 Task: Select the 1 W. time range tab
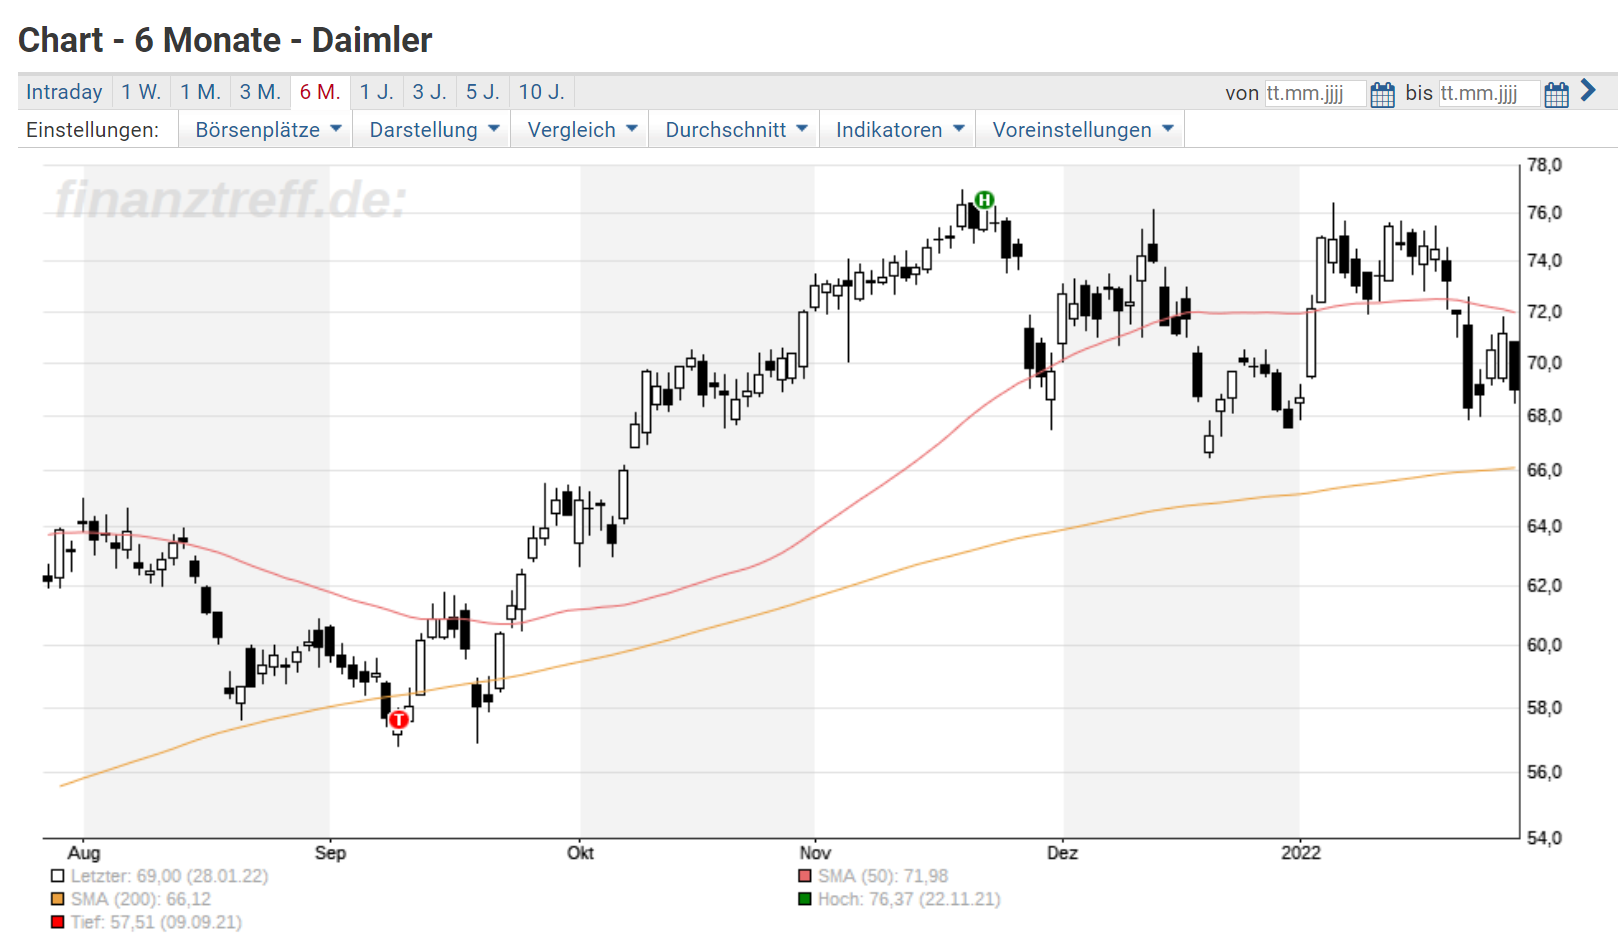[141, 92]
